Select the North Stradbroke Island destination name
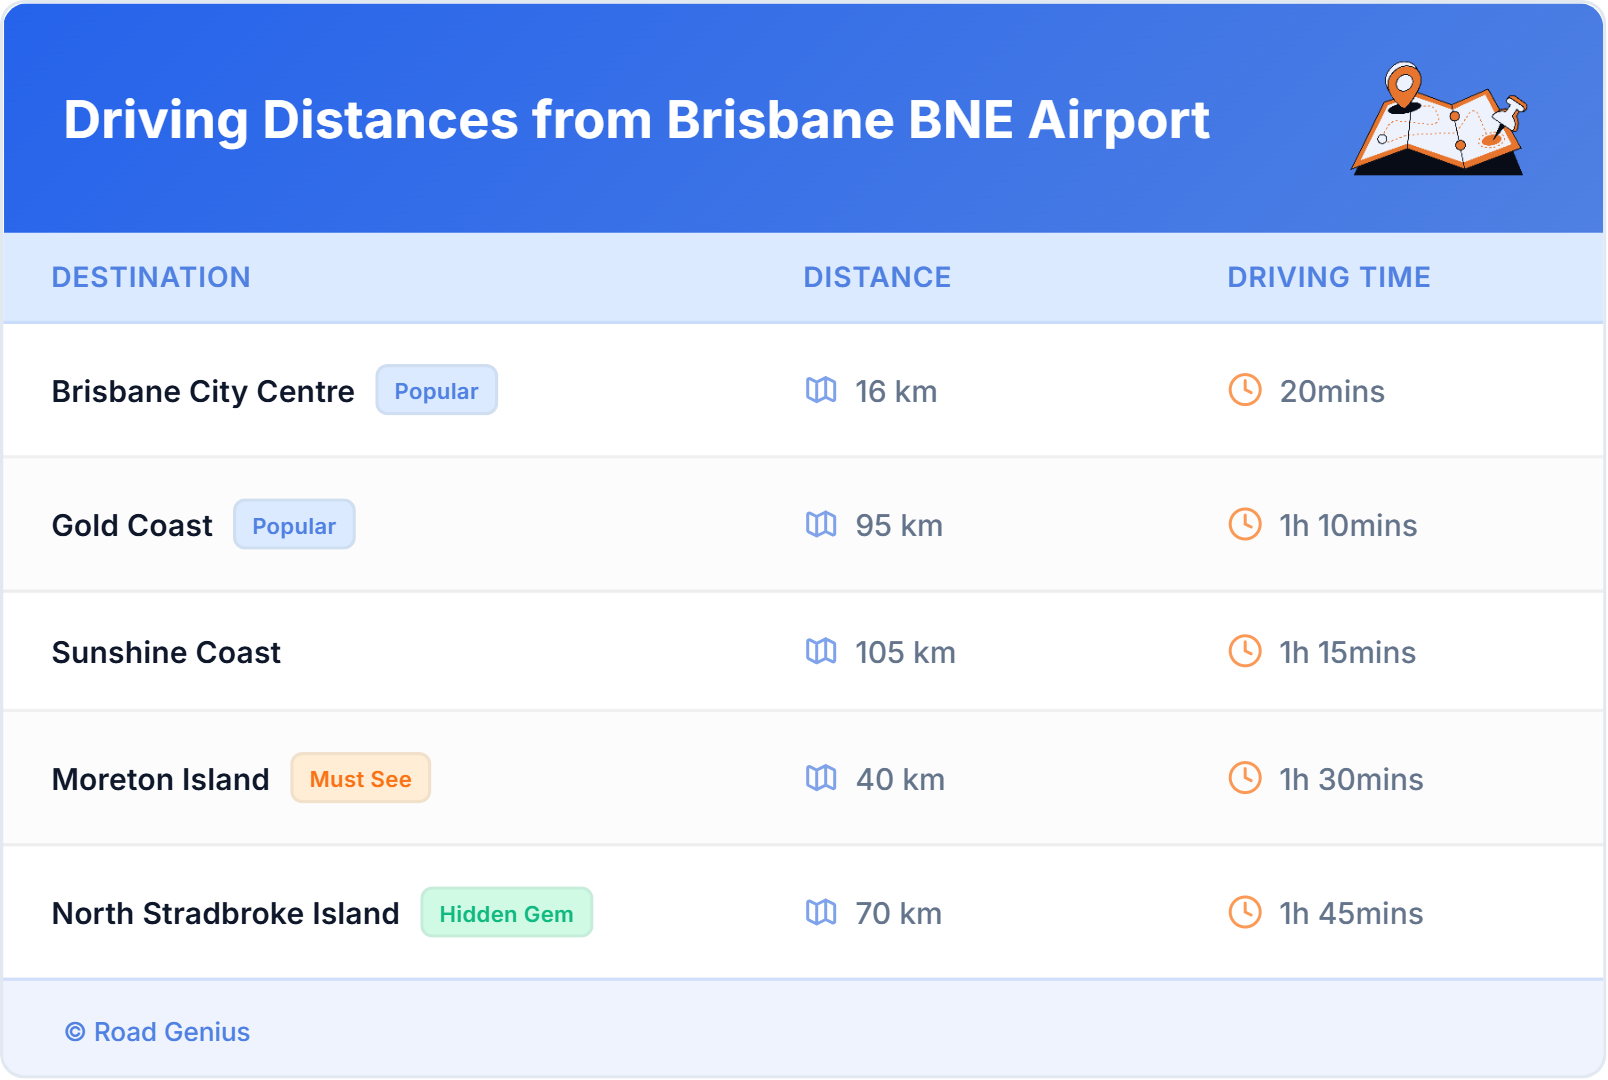Screen dimensions: 1608x1080 point(225,913)
